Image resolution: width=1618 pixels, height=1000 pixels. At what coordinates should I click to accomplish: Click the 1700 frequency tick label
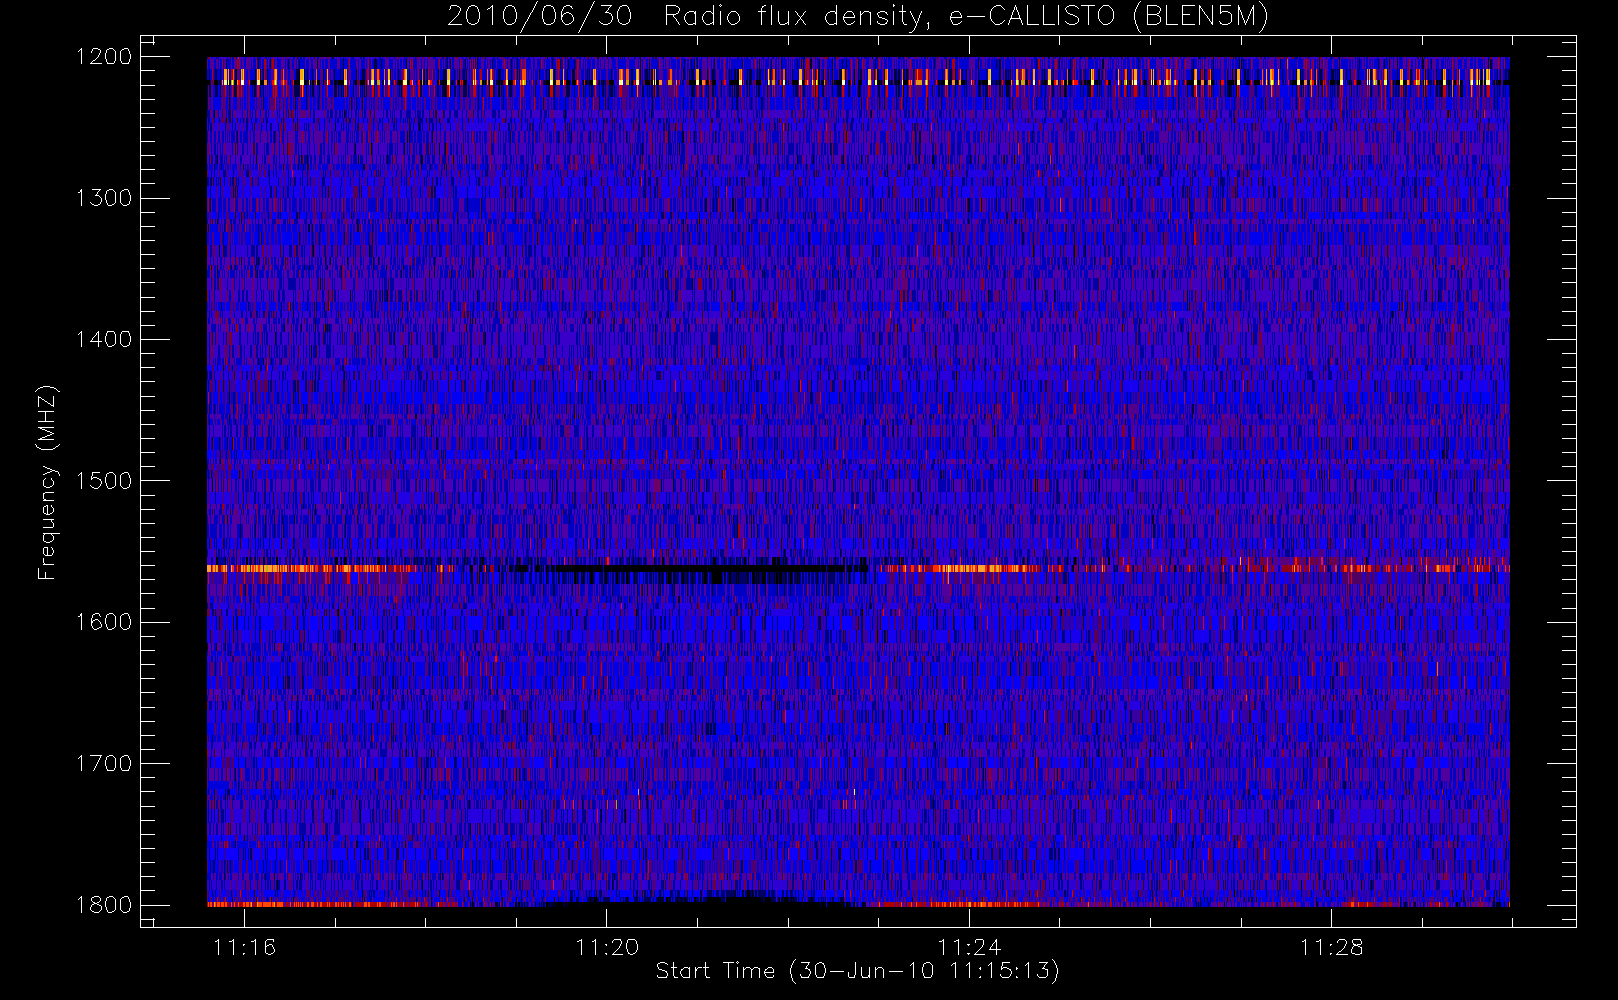tap(104, 764)
